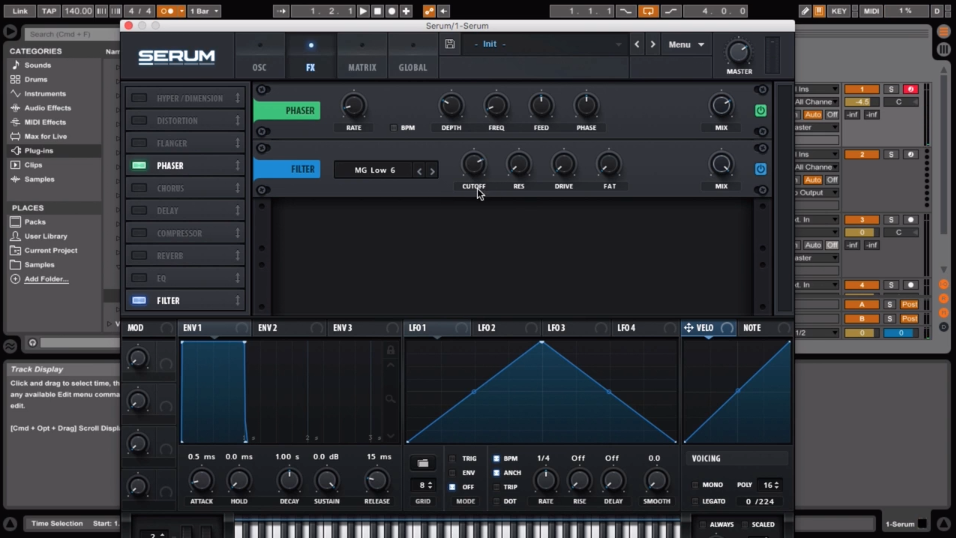Click the envelope zoom magnifier icon
This screenshot has height=538, width=956.
(x=390, y=399)
